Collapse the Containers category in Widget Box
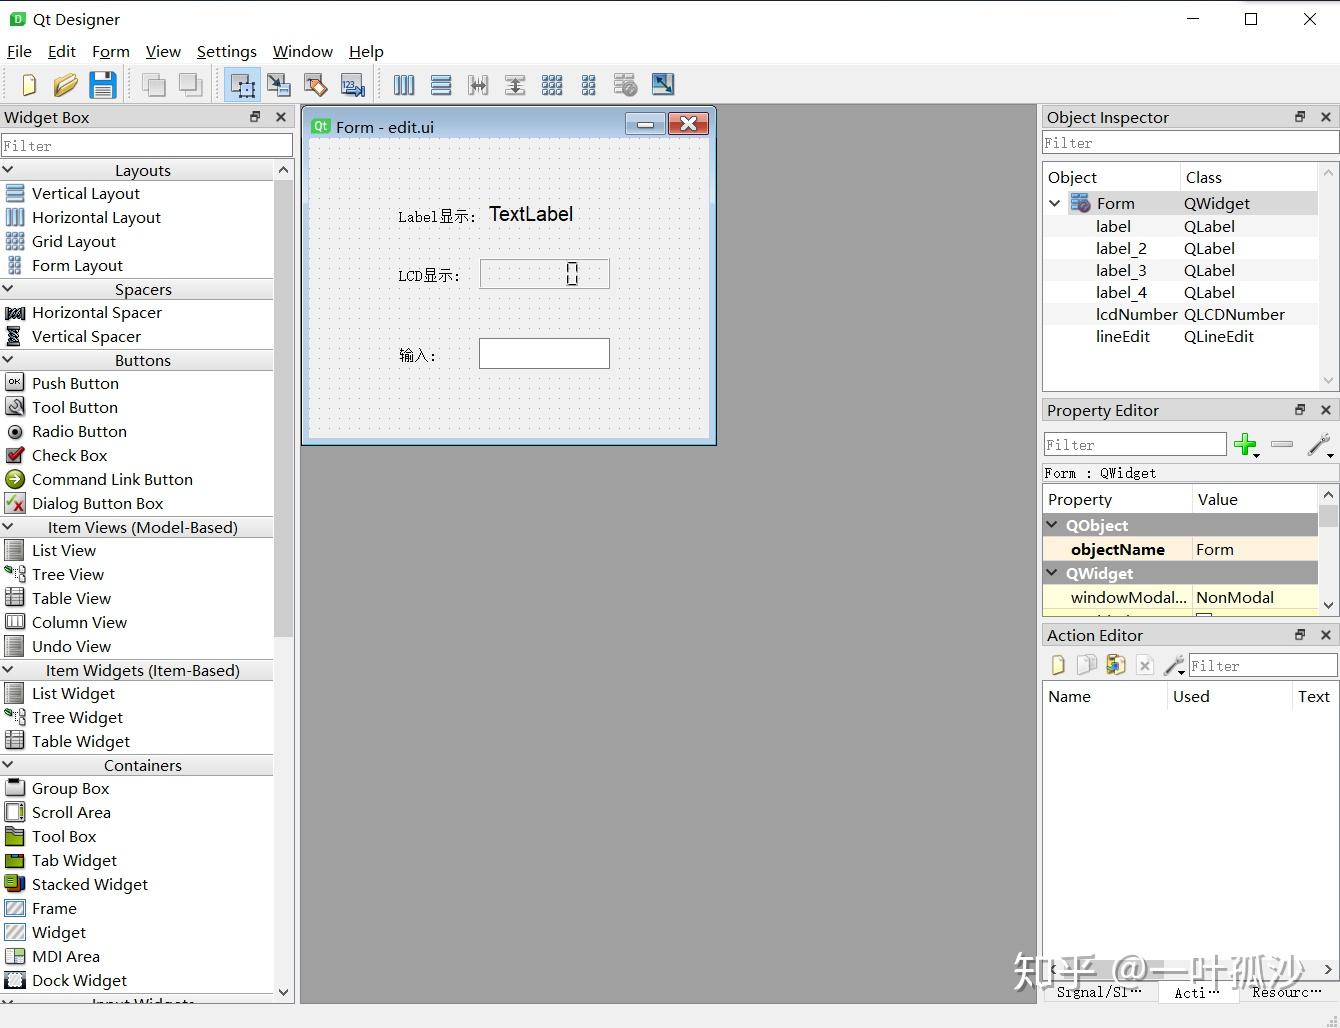The image size is (1340, 1028). pyautogui.click(x=8, y=765)
